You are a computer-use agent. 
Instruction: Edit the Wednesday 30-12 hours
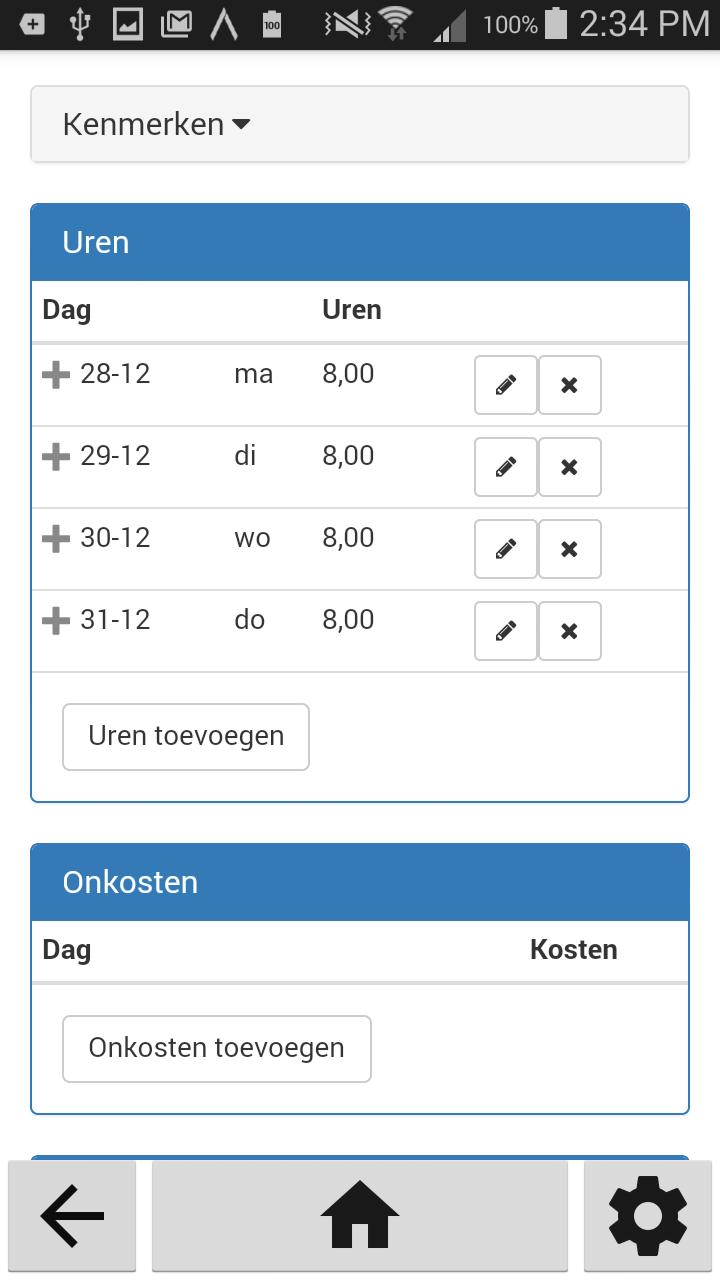tap(505, 549)
